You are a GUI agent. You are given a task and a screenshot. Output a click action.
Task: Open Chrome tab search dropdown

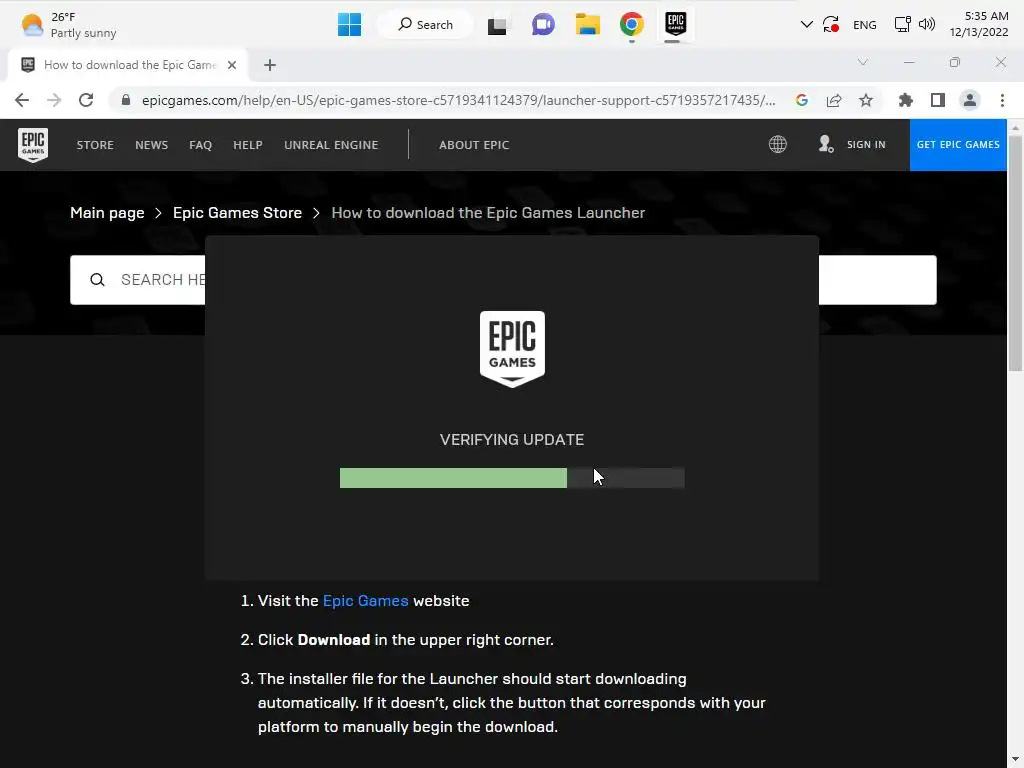coord(863,62)
